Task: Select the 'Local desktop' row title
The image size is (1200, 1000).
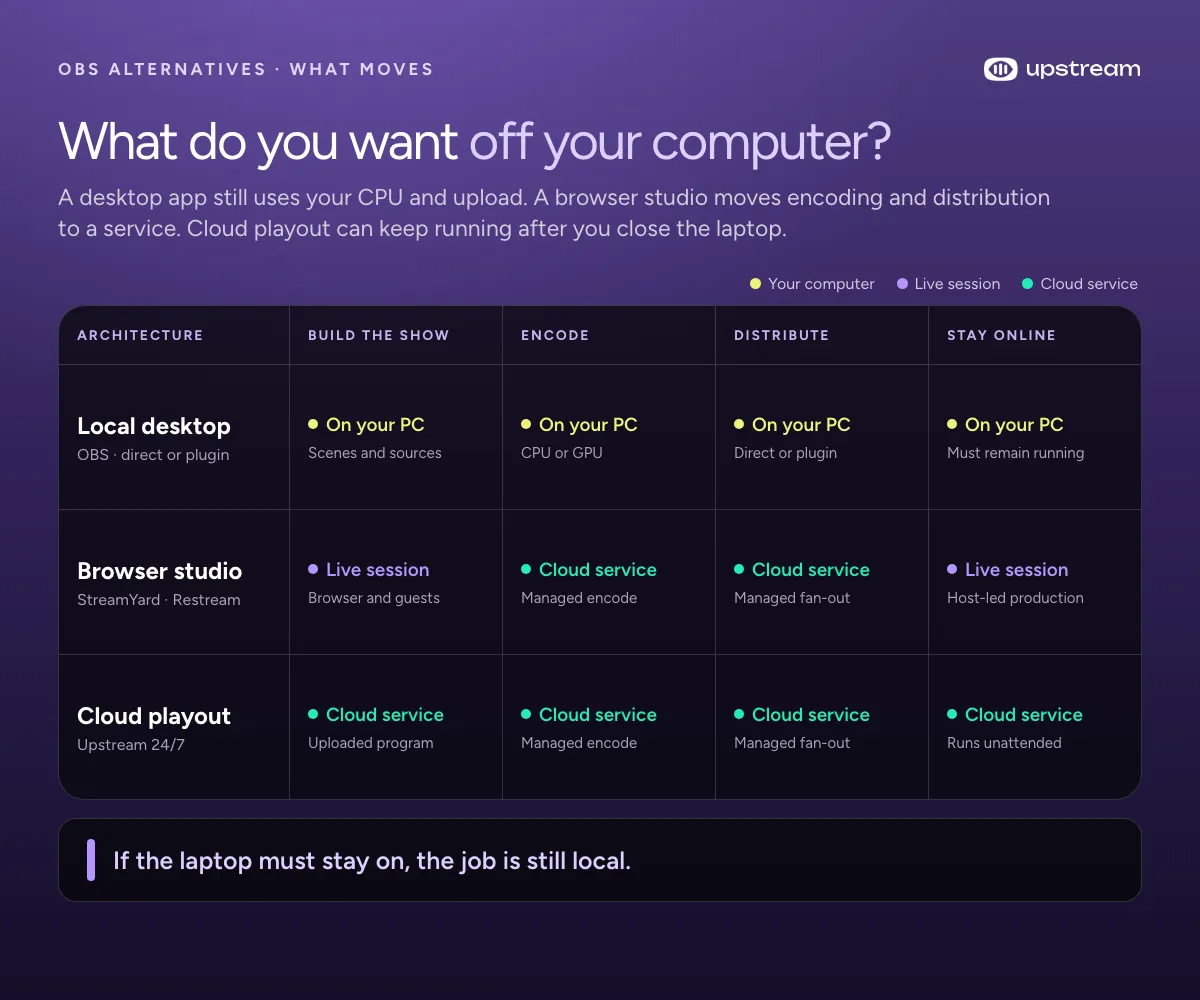Action: 154,426
